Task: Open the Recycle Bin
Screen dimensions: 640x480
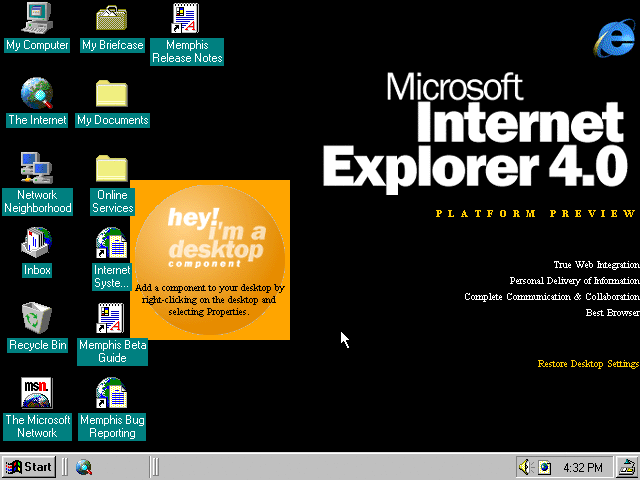Action: (x=37, y=327)
